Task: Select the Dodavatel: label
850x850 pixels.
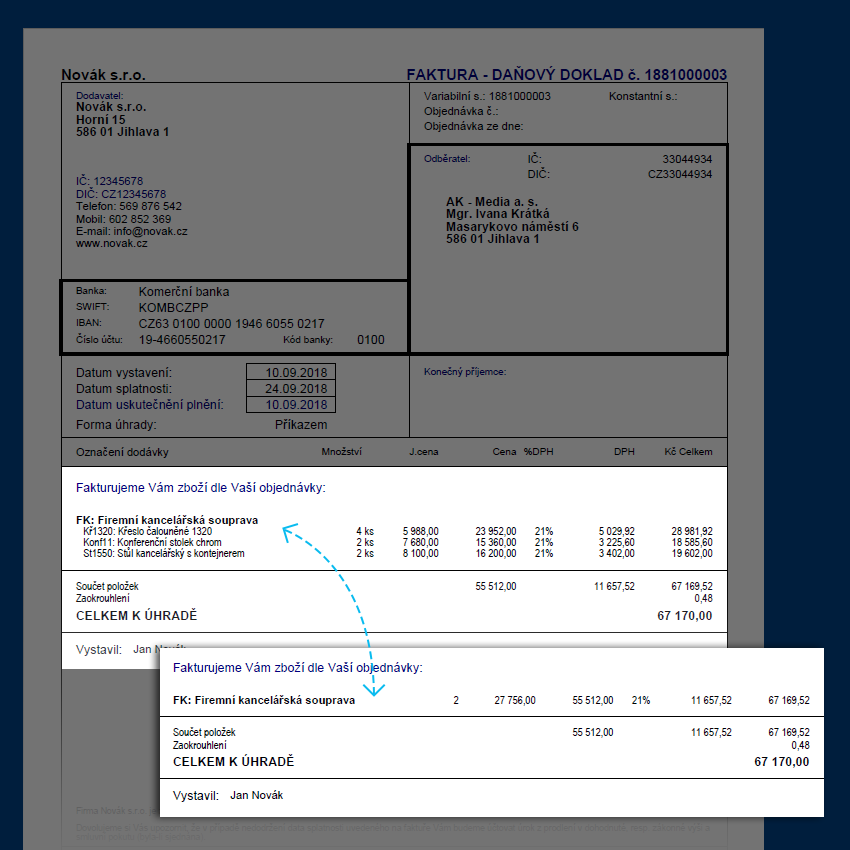Action: pos(99,95)
